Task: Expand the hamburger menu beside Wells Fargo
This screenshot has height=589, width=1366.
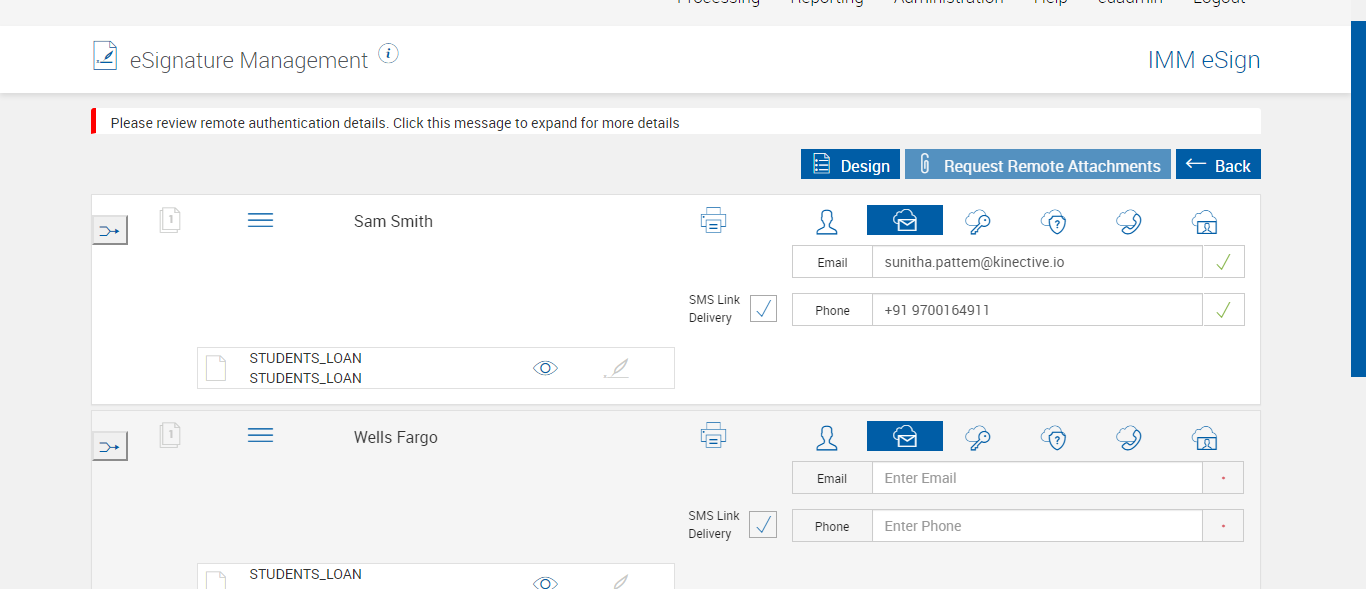Action: tap(260, 436)
